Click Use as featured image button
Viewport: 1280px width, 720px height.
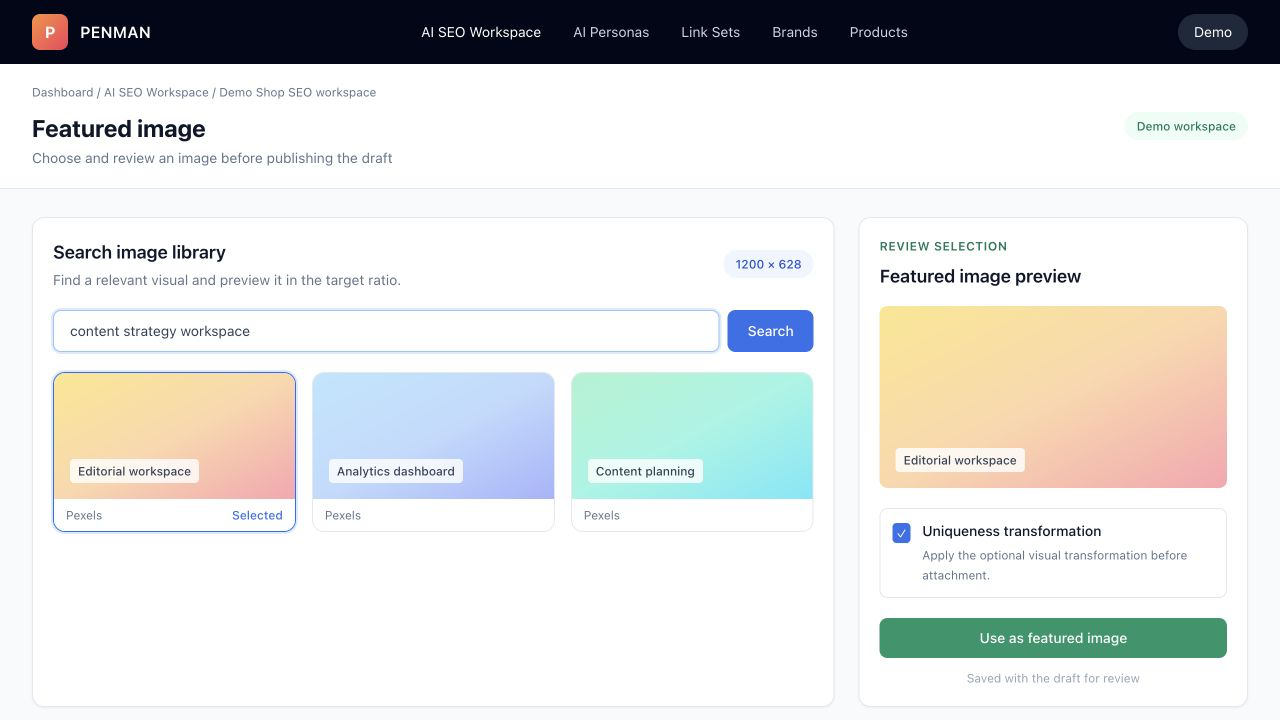pyautogui.click(x=1053, y=638)
